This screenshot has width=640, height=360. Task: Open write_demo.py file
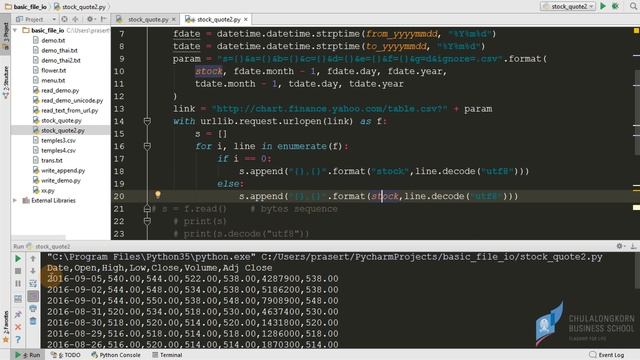click(x=61, y=180)
